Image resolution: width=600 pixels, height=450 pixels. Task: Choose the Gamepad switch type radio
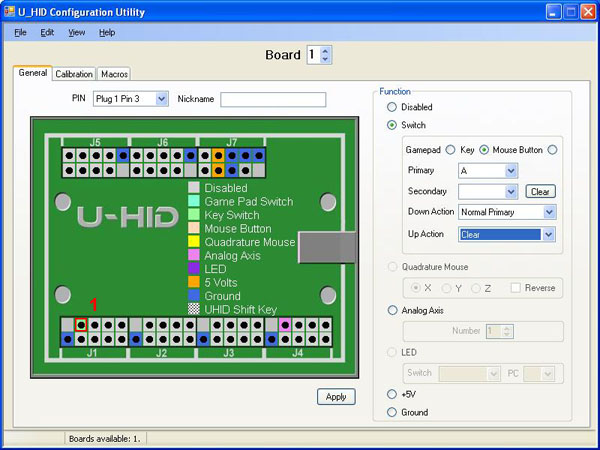[450, 150]
